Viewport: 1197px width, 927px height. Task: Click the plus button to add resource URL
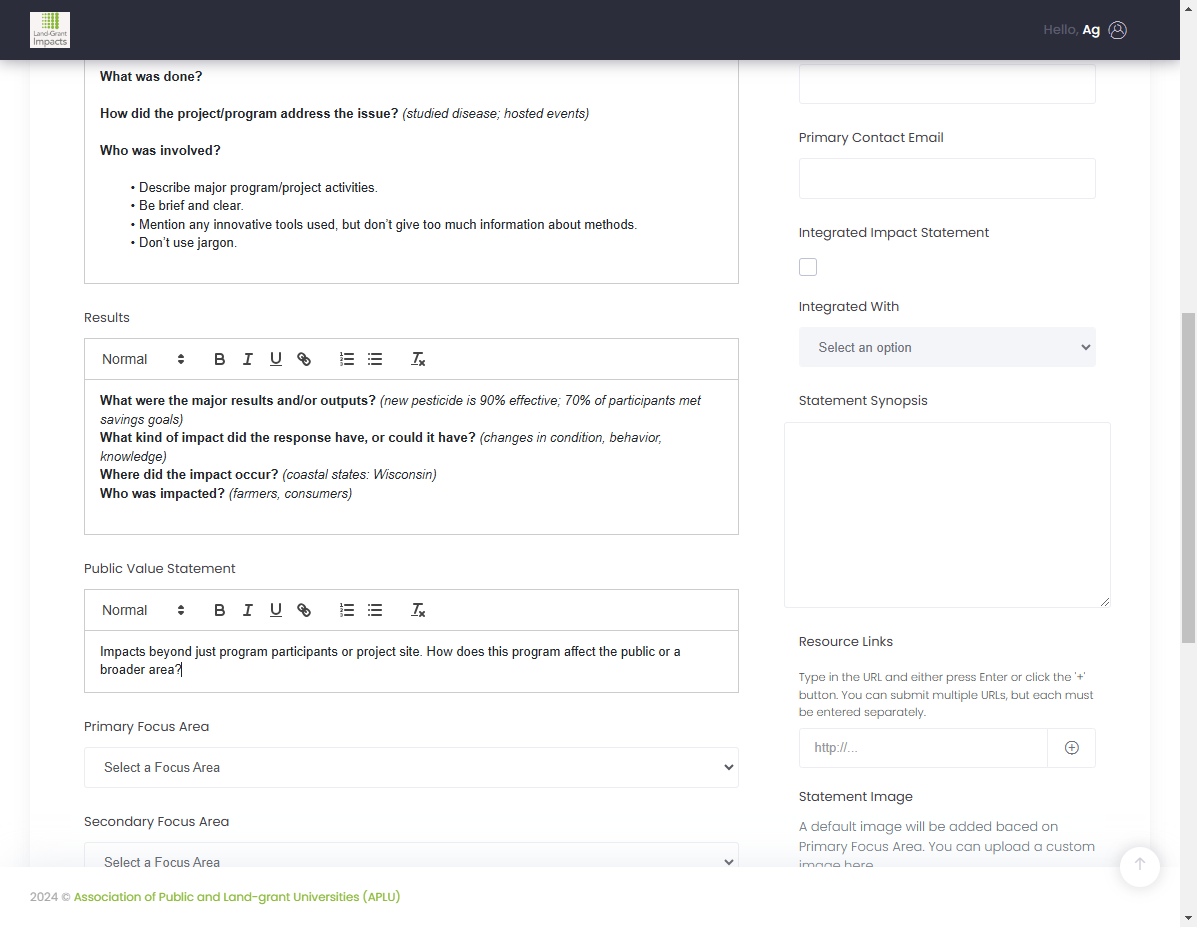point(1072,748)
